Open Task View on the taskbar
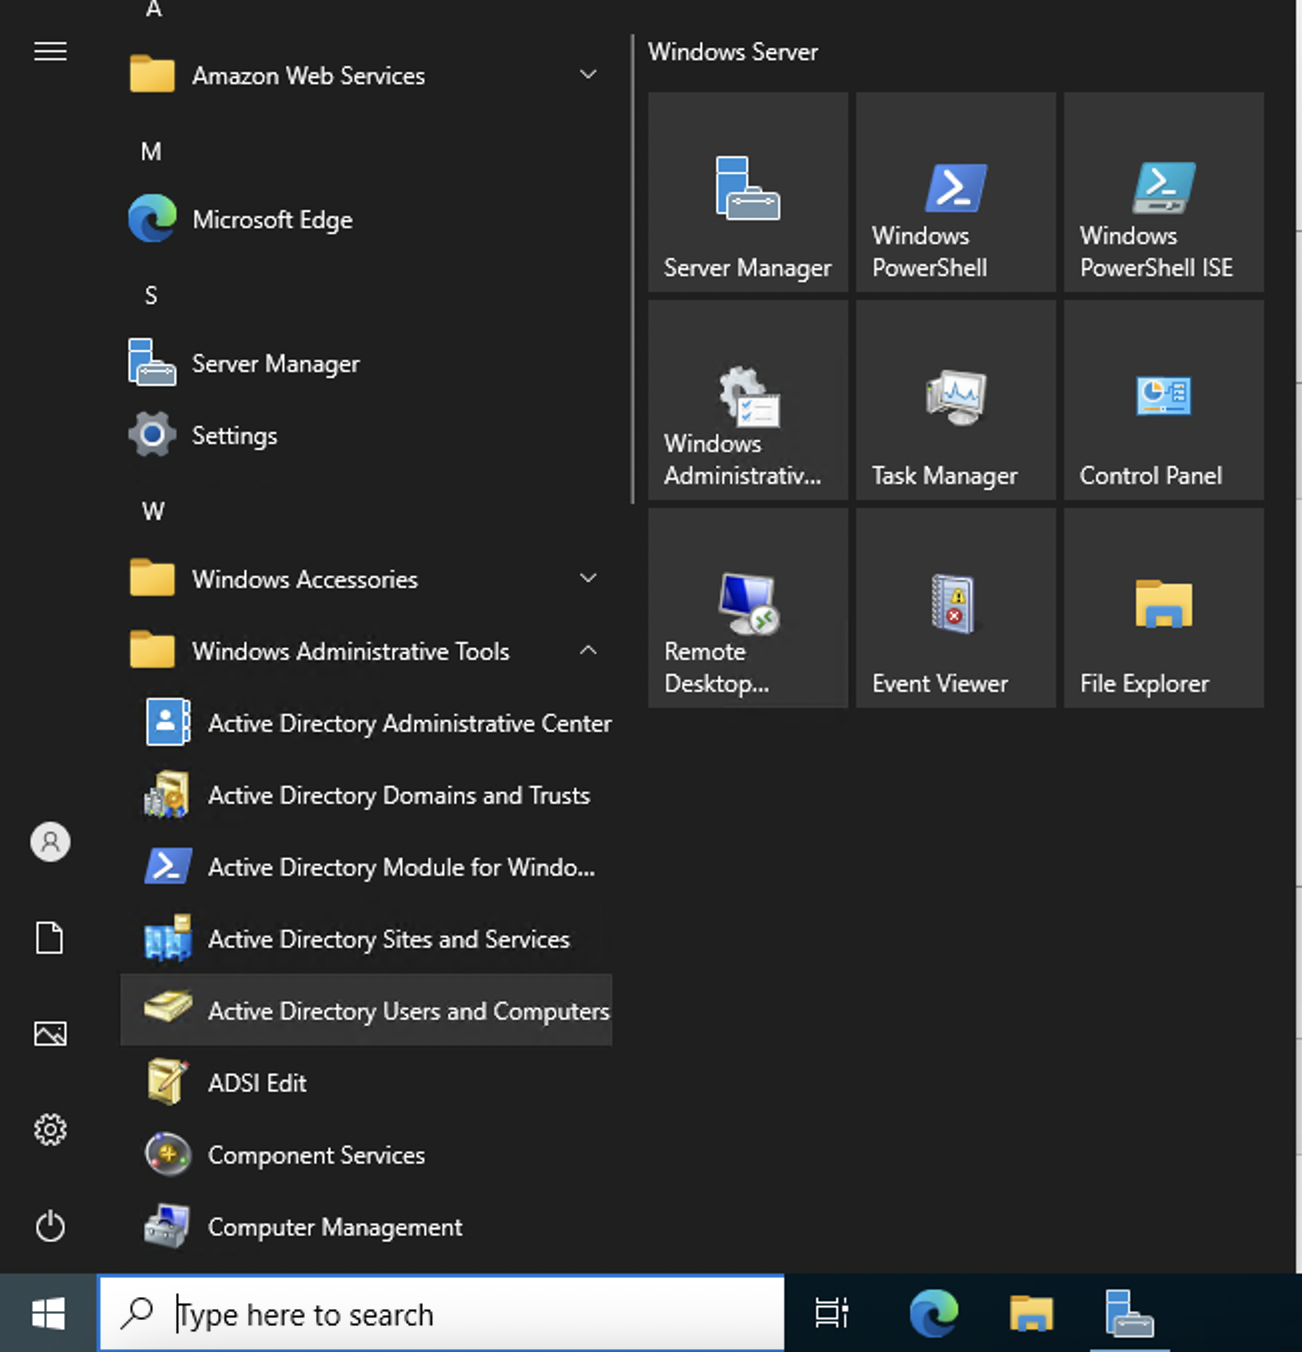This screenshot has width=1302, height=1352. [832, 1313]
